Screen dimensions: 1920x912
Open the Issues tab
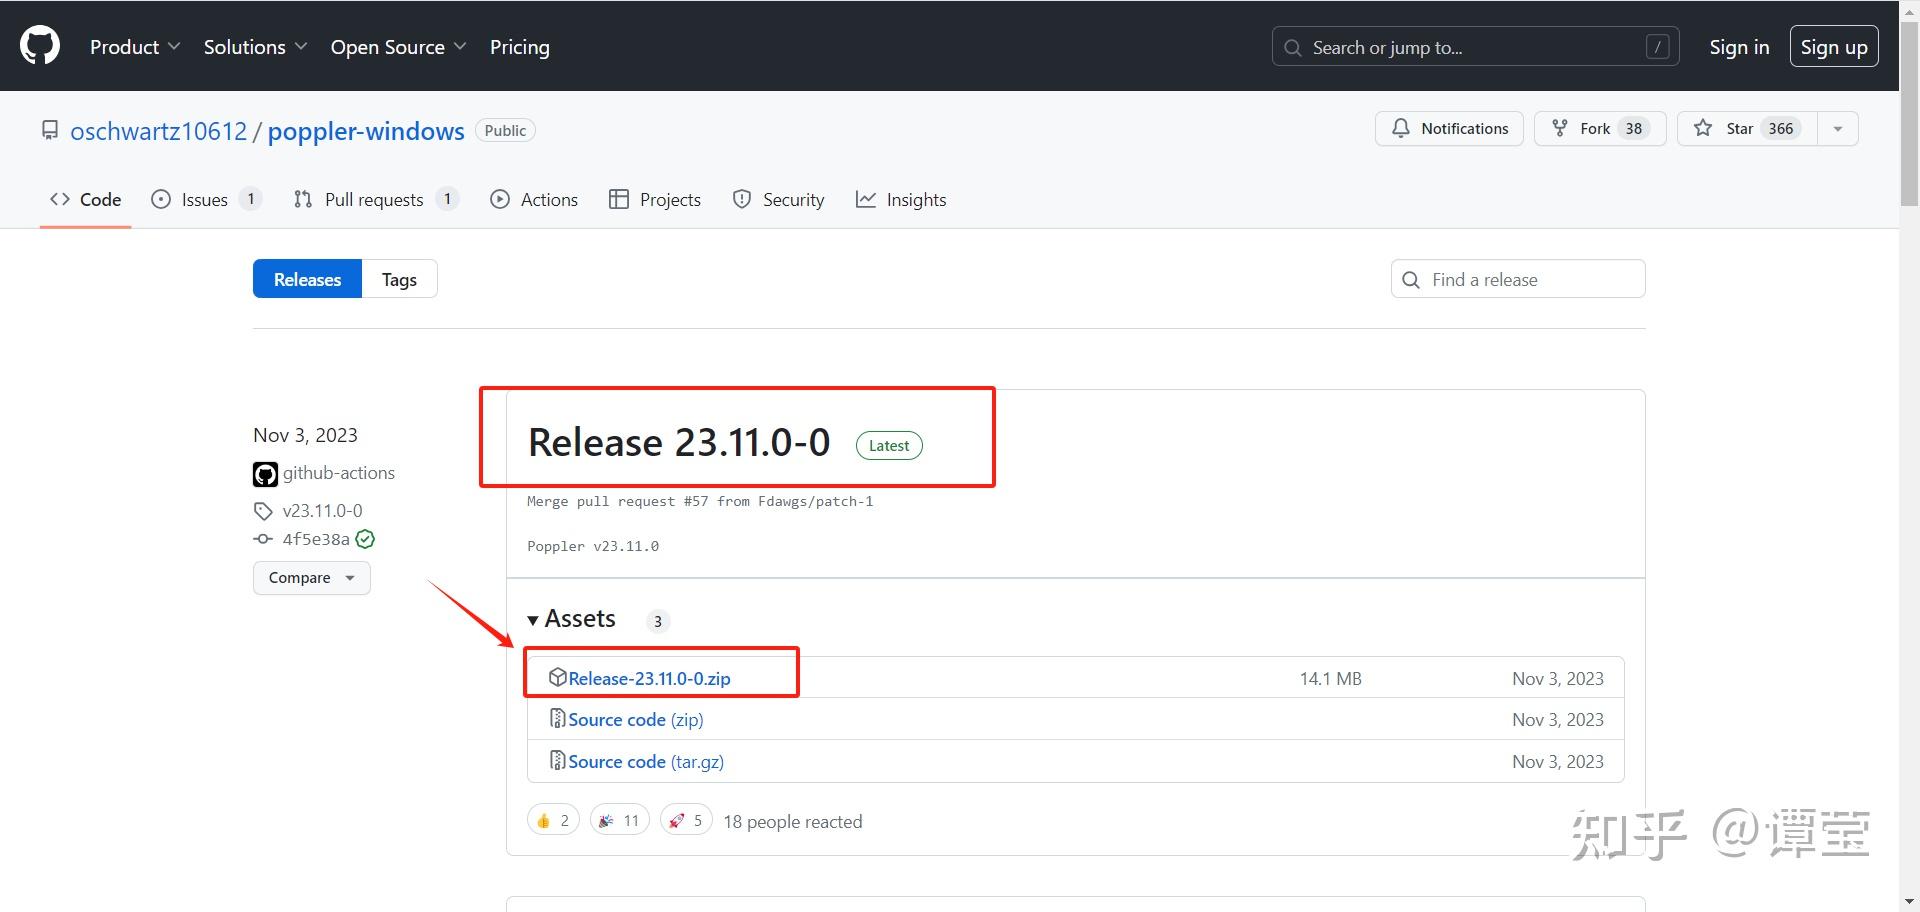pyautogui.click(x=206, y=200)
